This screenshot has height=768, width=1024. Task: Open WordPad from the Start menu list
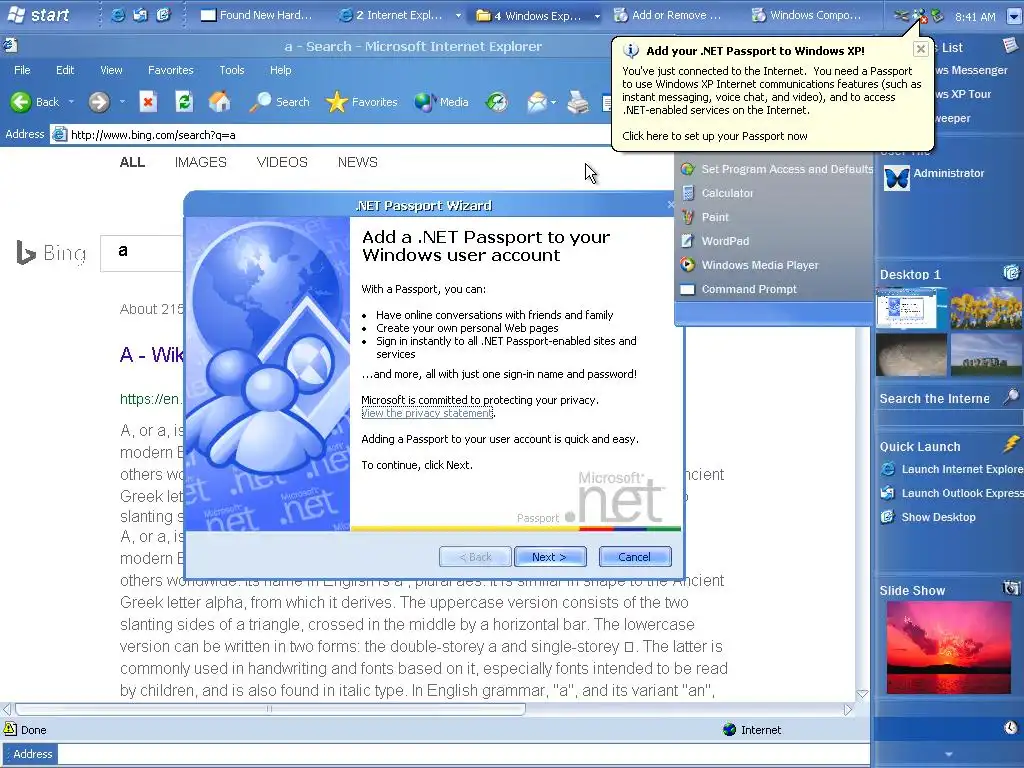pos(725,241)
